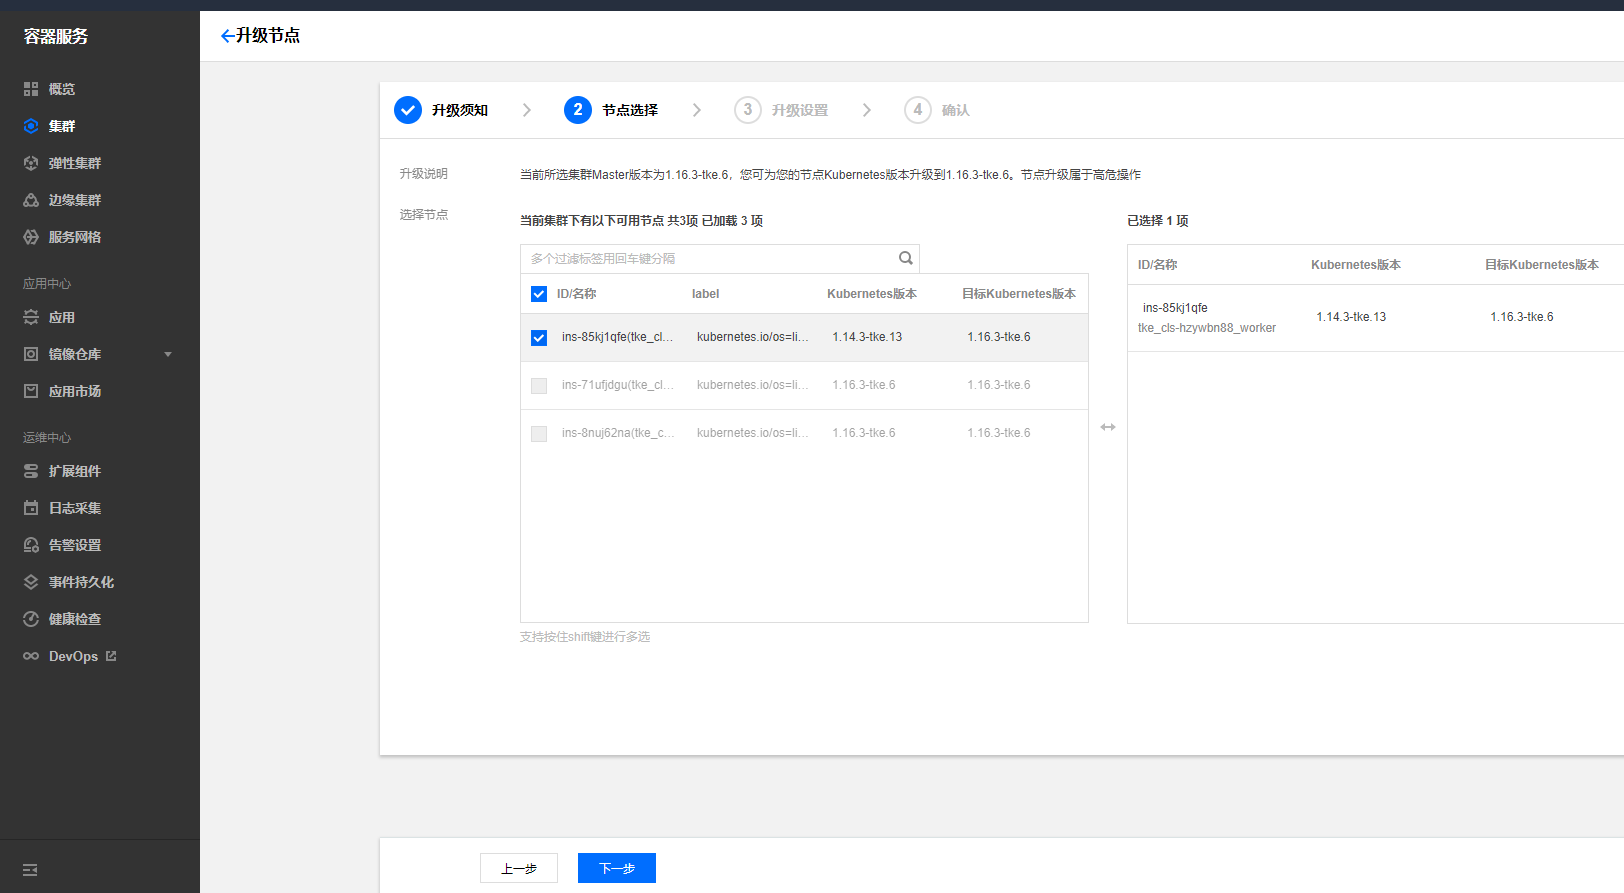Viewport: 1624px width, 893px height.
Task: Open the 镜像仓库 icon in sidebar
Action: (31, 354)
